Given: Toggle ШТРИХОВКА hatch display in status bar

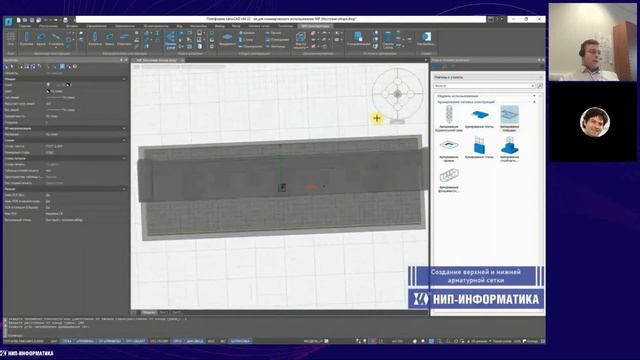Looking at the screenshot, I should [240, 341].
